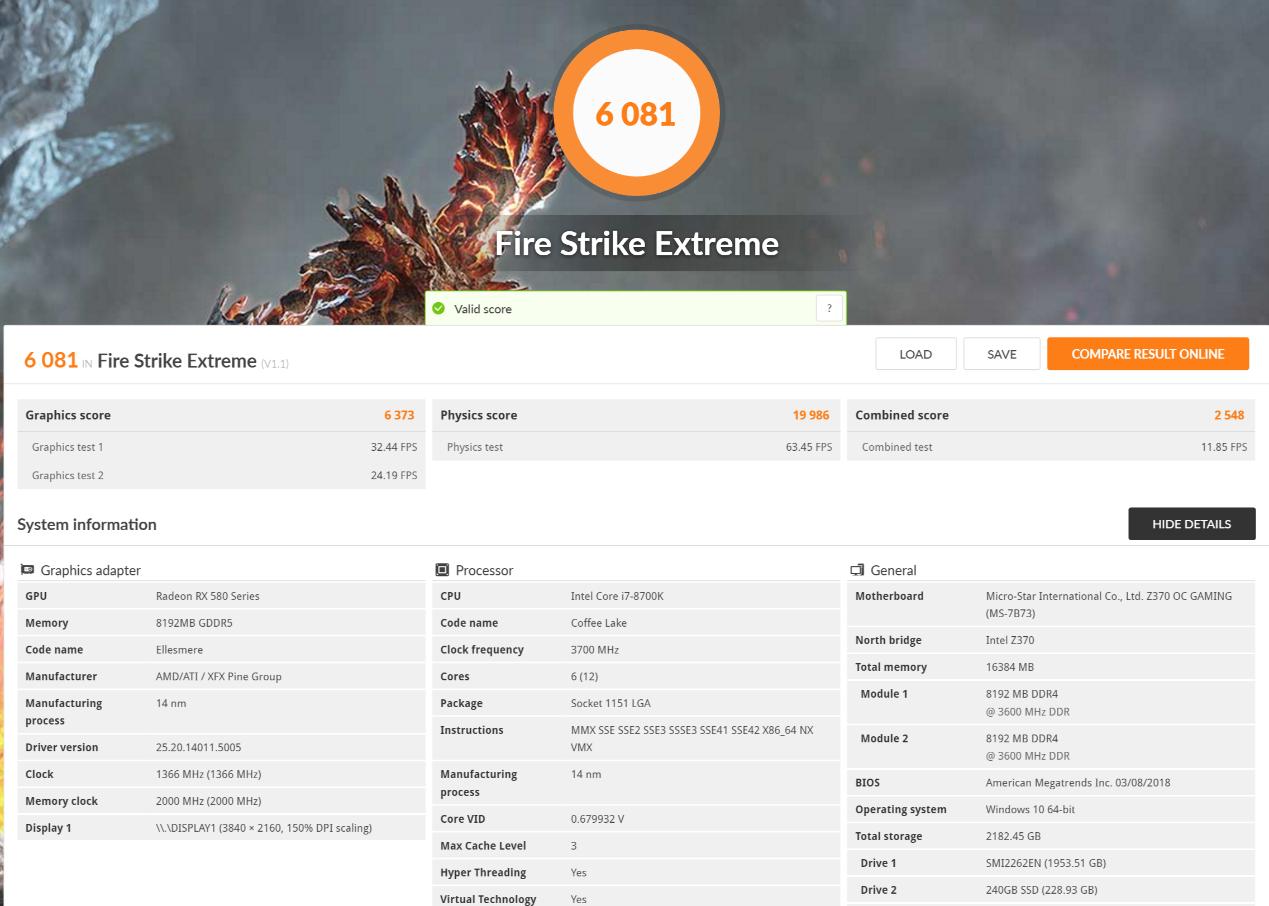1269x906 pixels.
Task: Click the Valid score message bar
Action: [636, 309]
